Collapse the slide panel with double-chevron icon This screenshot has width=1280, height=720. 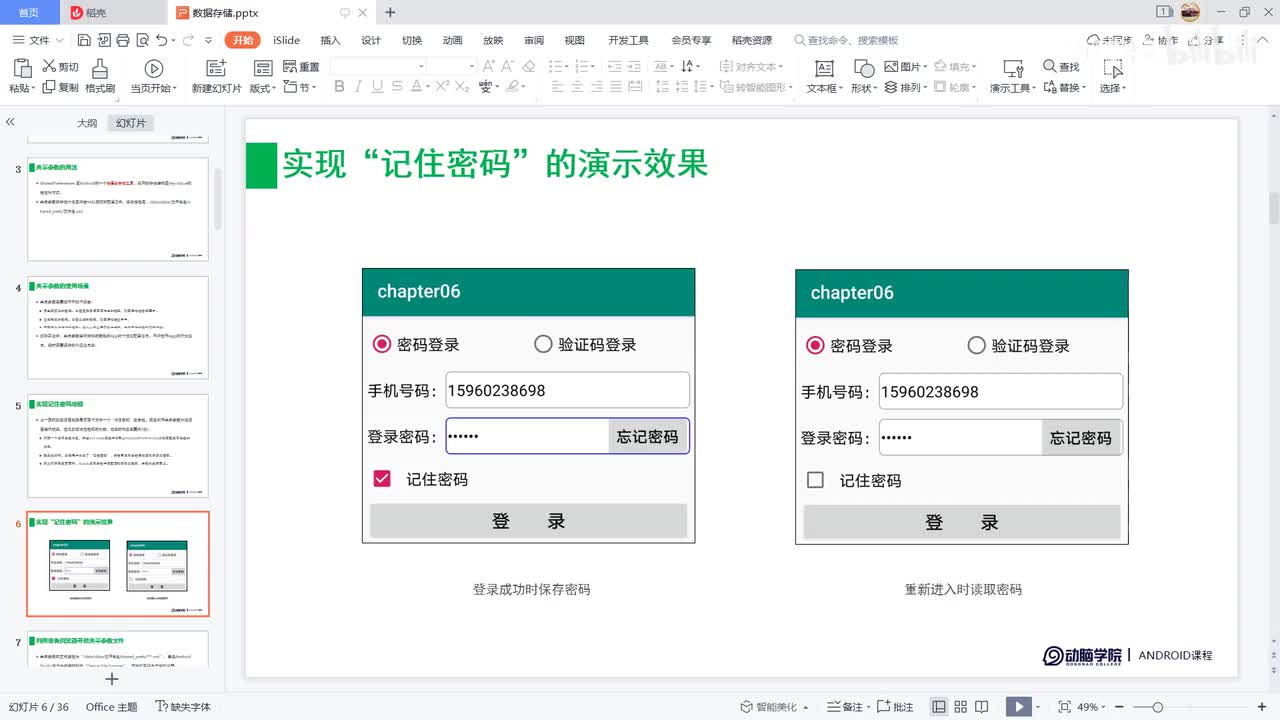pos(10,122)
